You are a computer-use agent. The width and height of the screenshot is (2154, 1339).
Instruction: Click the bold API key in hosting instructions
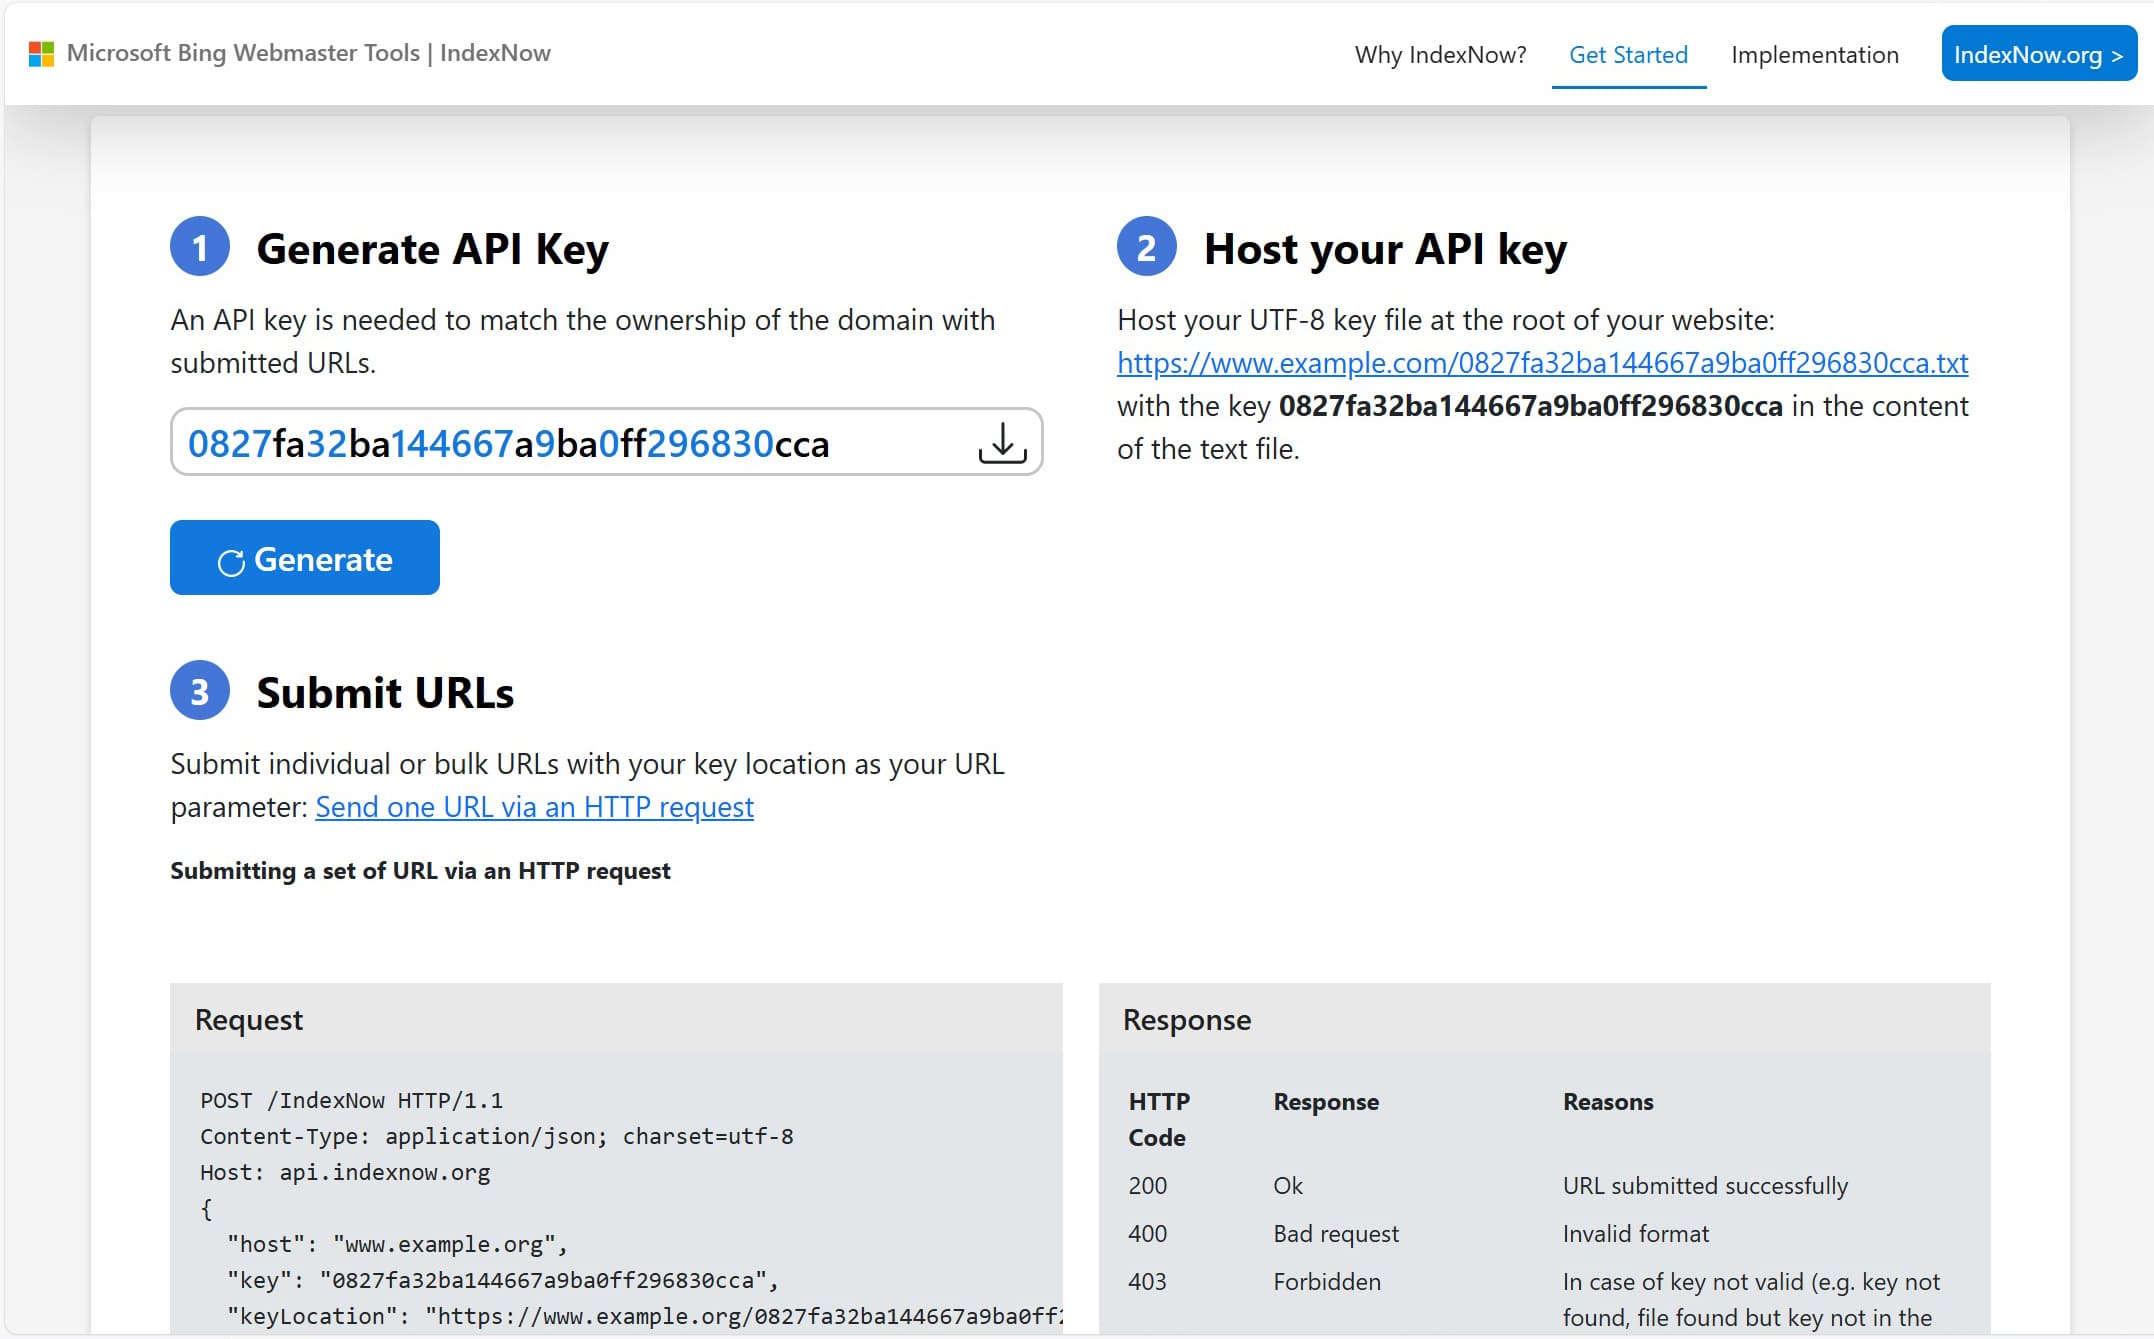(x=1530, y=406)
